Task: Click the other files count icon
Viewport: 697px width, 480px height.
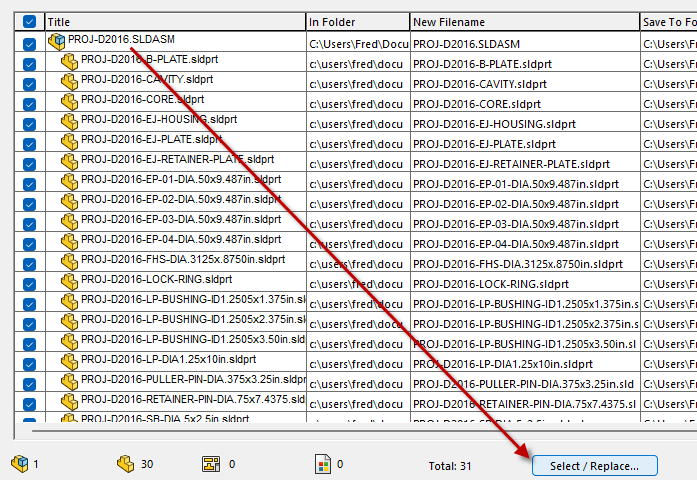Action: 321,464
